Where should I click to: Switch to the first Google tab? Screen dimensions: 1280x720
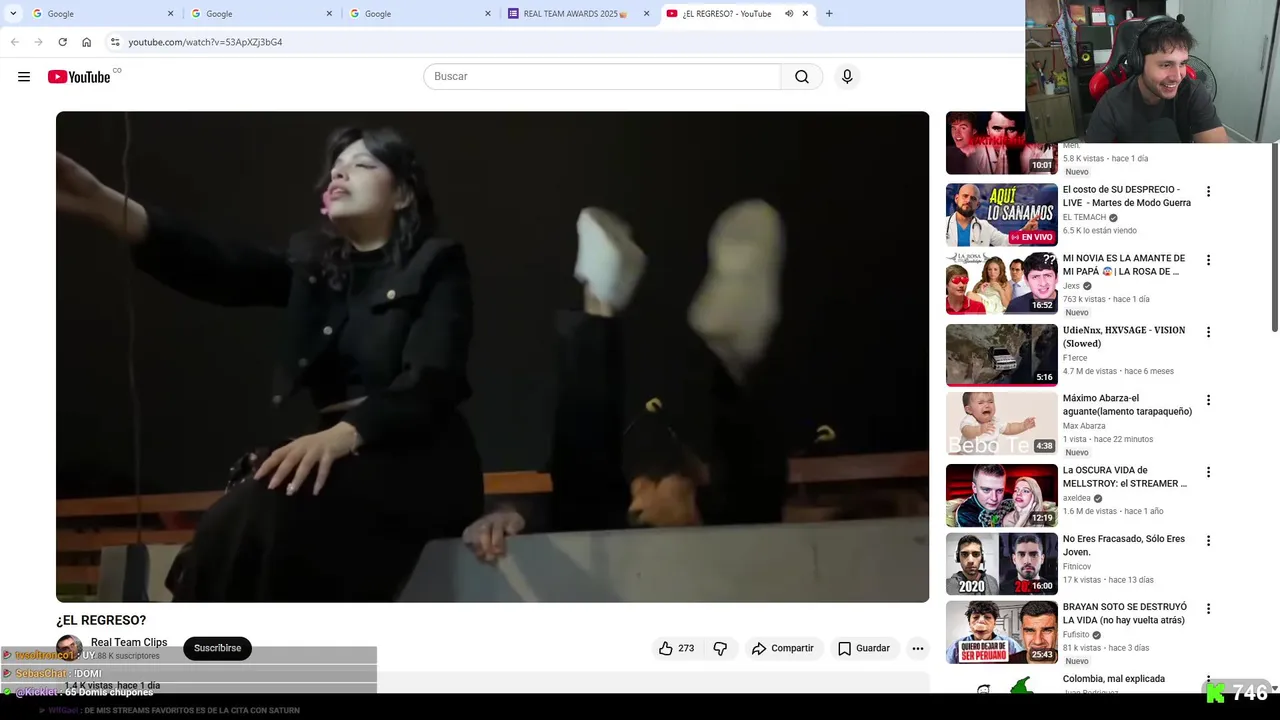[x=103, y=14]
